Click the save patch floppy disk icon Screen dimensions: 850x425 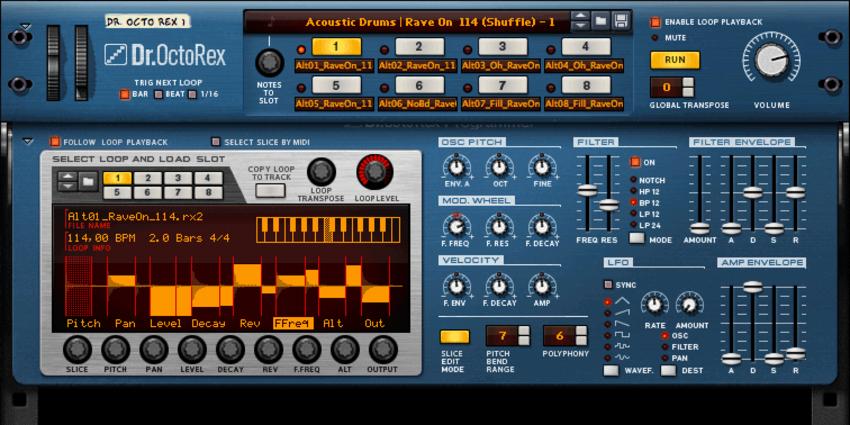pyautogui.click(x=621, y=21)
